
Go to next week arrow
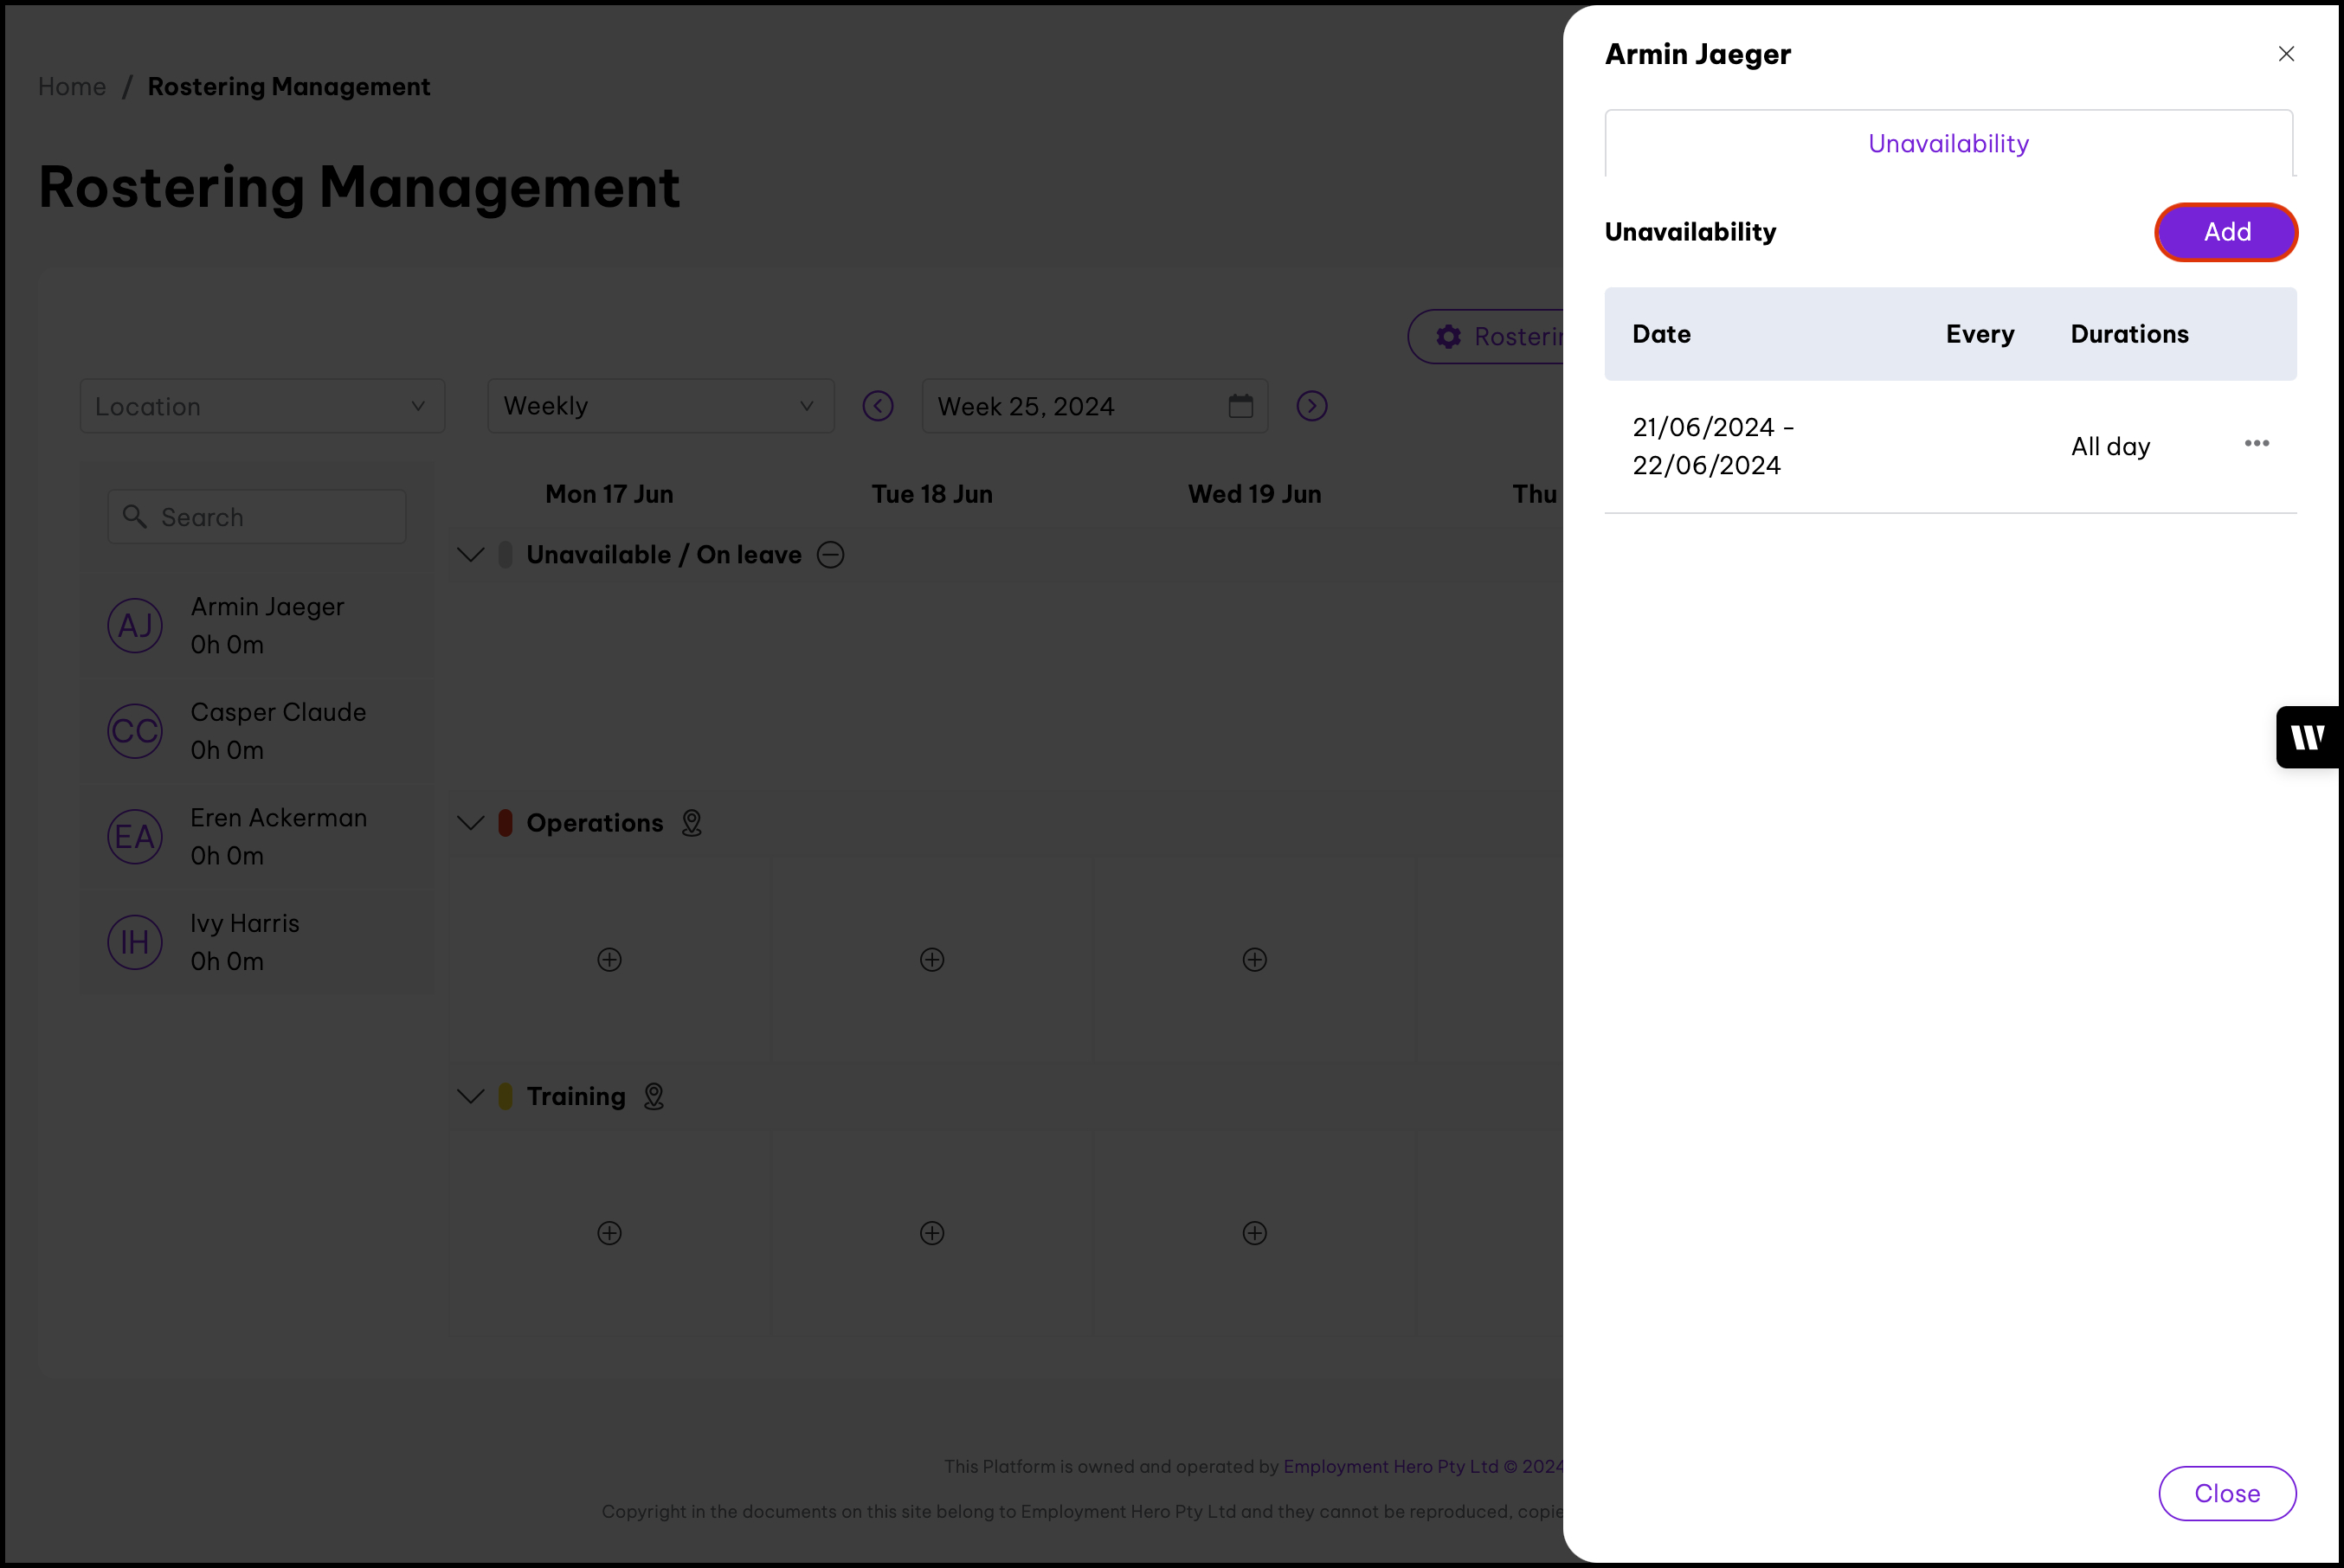pos(1311,406)
